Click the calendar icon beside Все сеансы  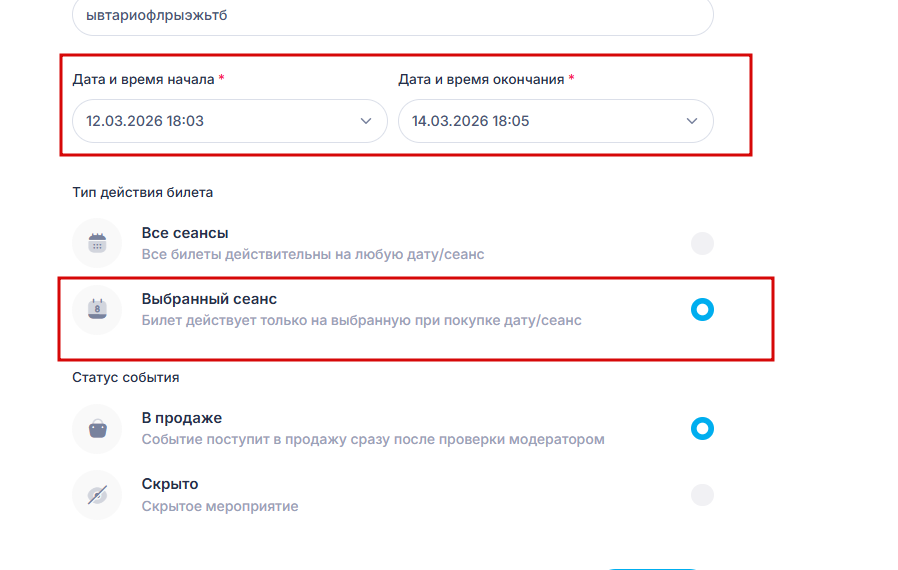pyautogui.click(x=97, y=243)
